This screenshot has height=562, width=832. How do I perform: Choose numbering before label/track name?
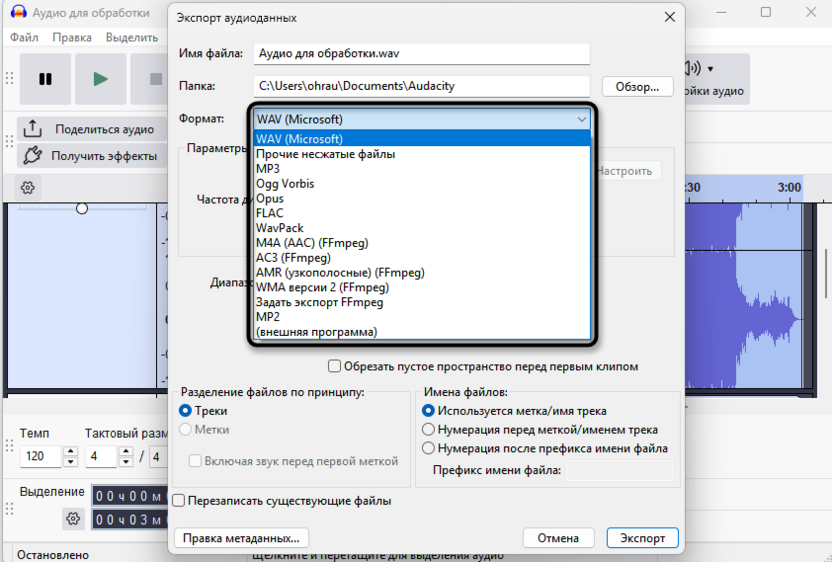coord(428,429)
